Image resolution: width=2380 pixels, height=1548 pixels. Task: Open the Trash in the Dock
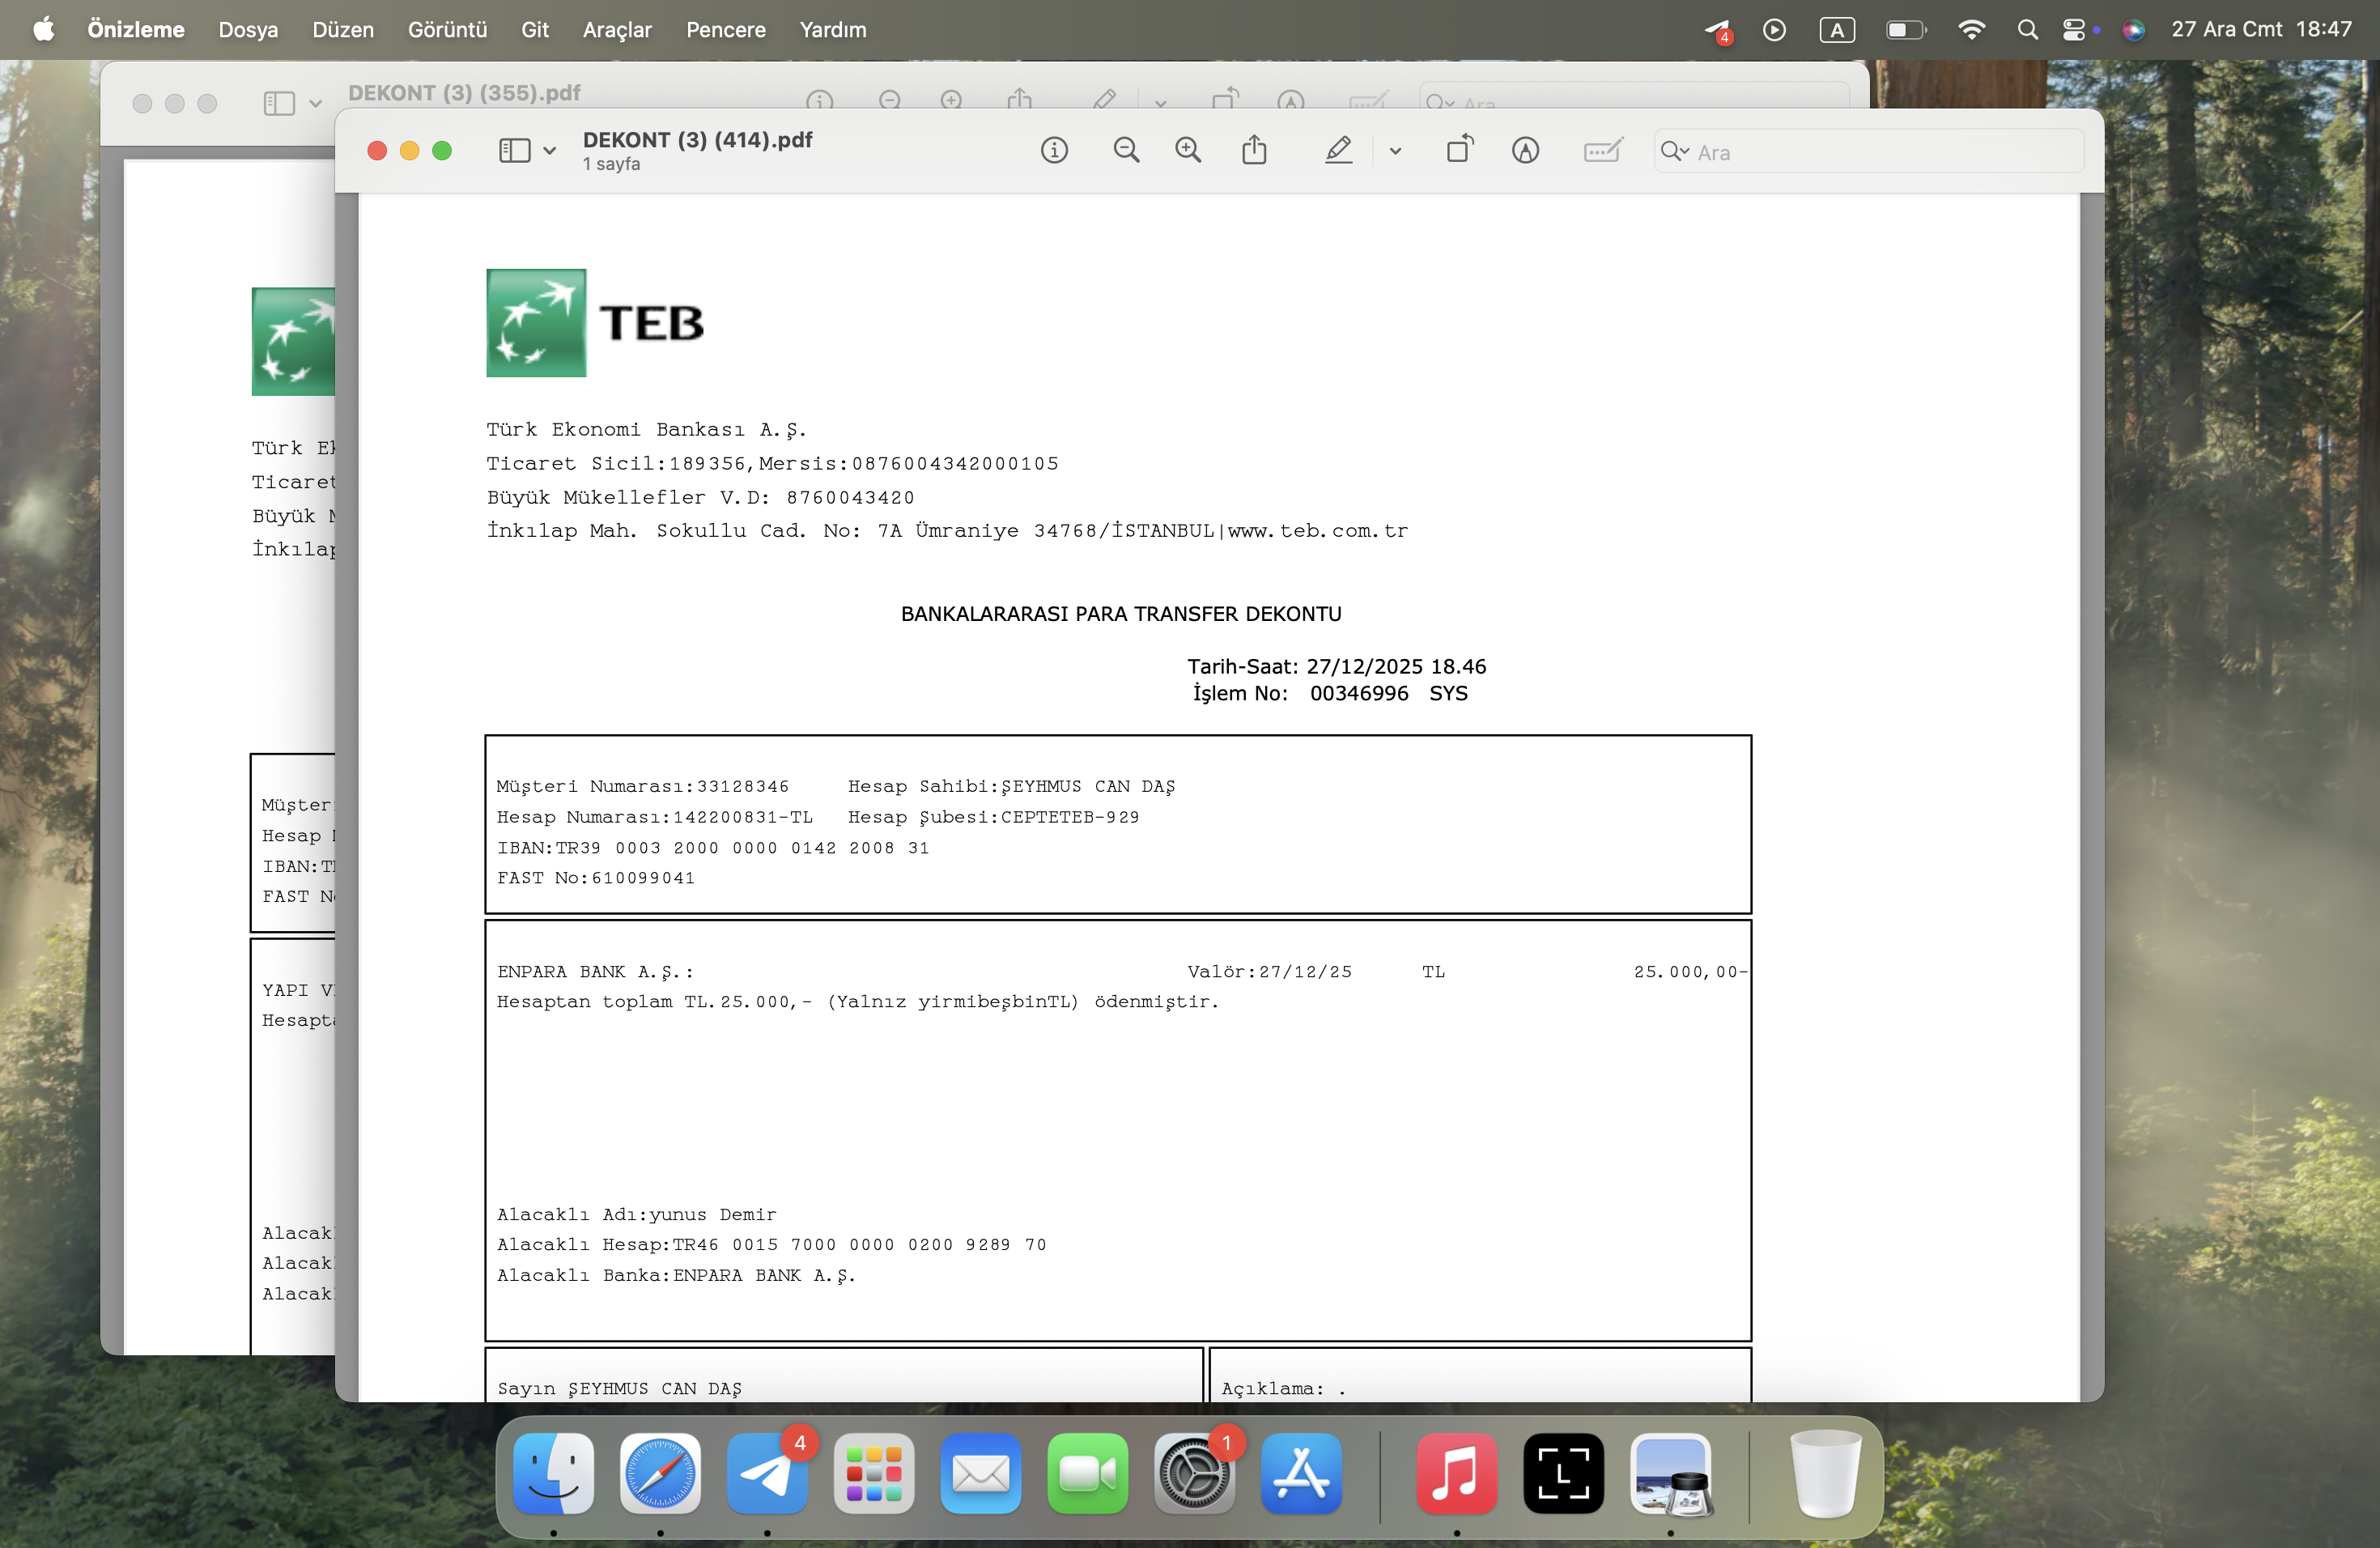pyautogui.click(x=1825, y=1473)
